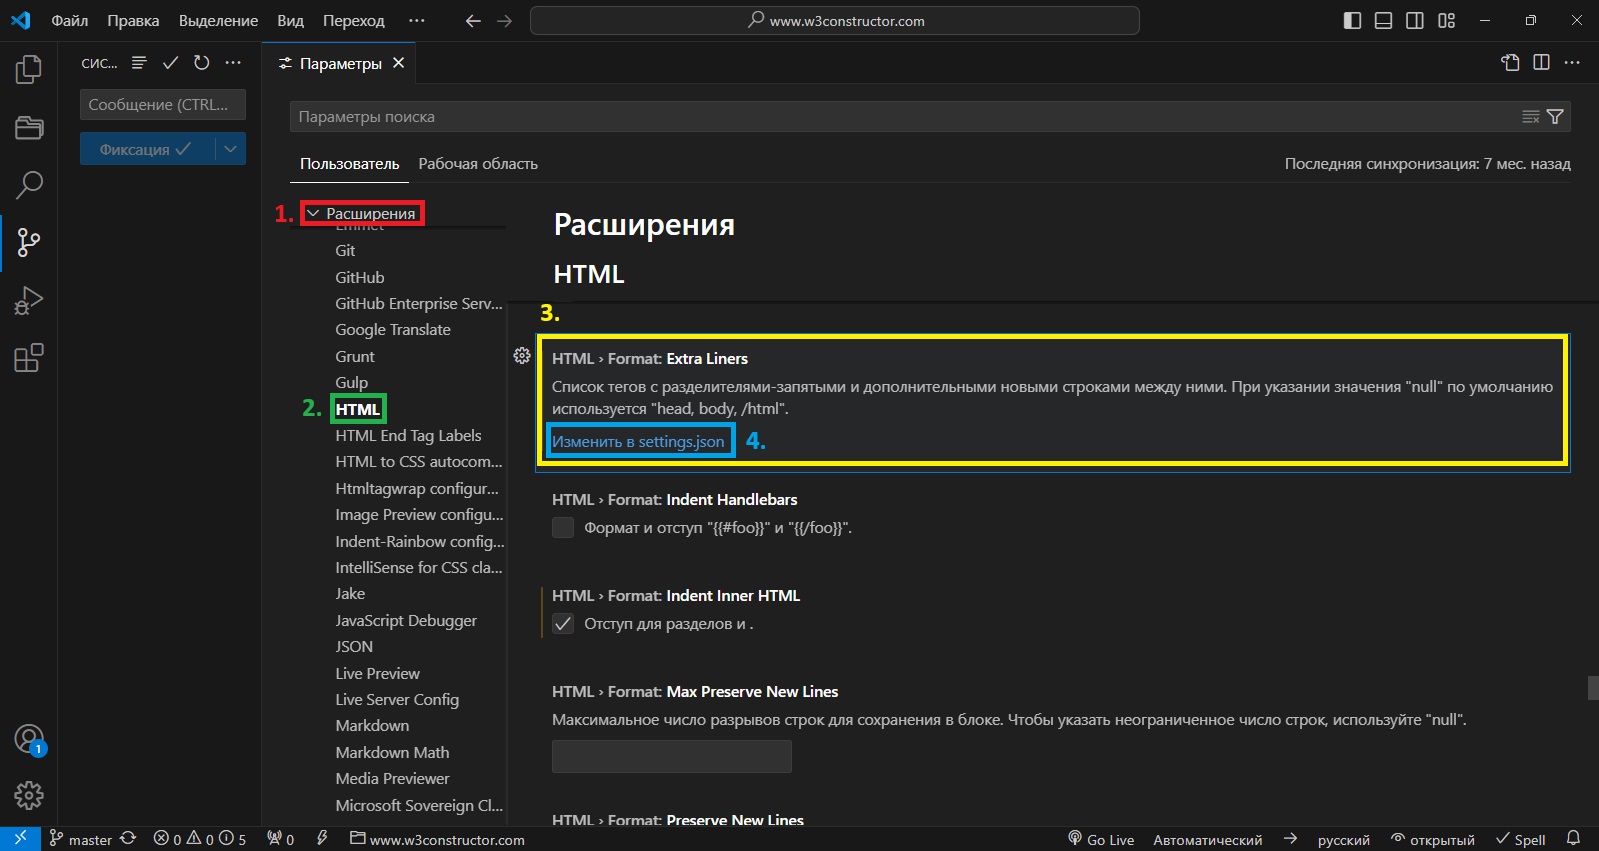Screen dimensions: 1599x851
Task: Open notifications bell in status bar
Action: (x=1573, y=839)
